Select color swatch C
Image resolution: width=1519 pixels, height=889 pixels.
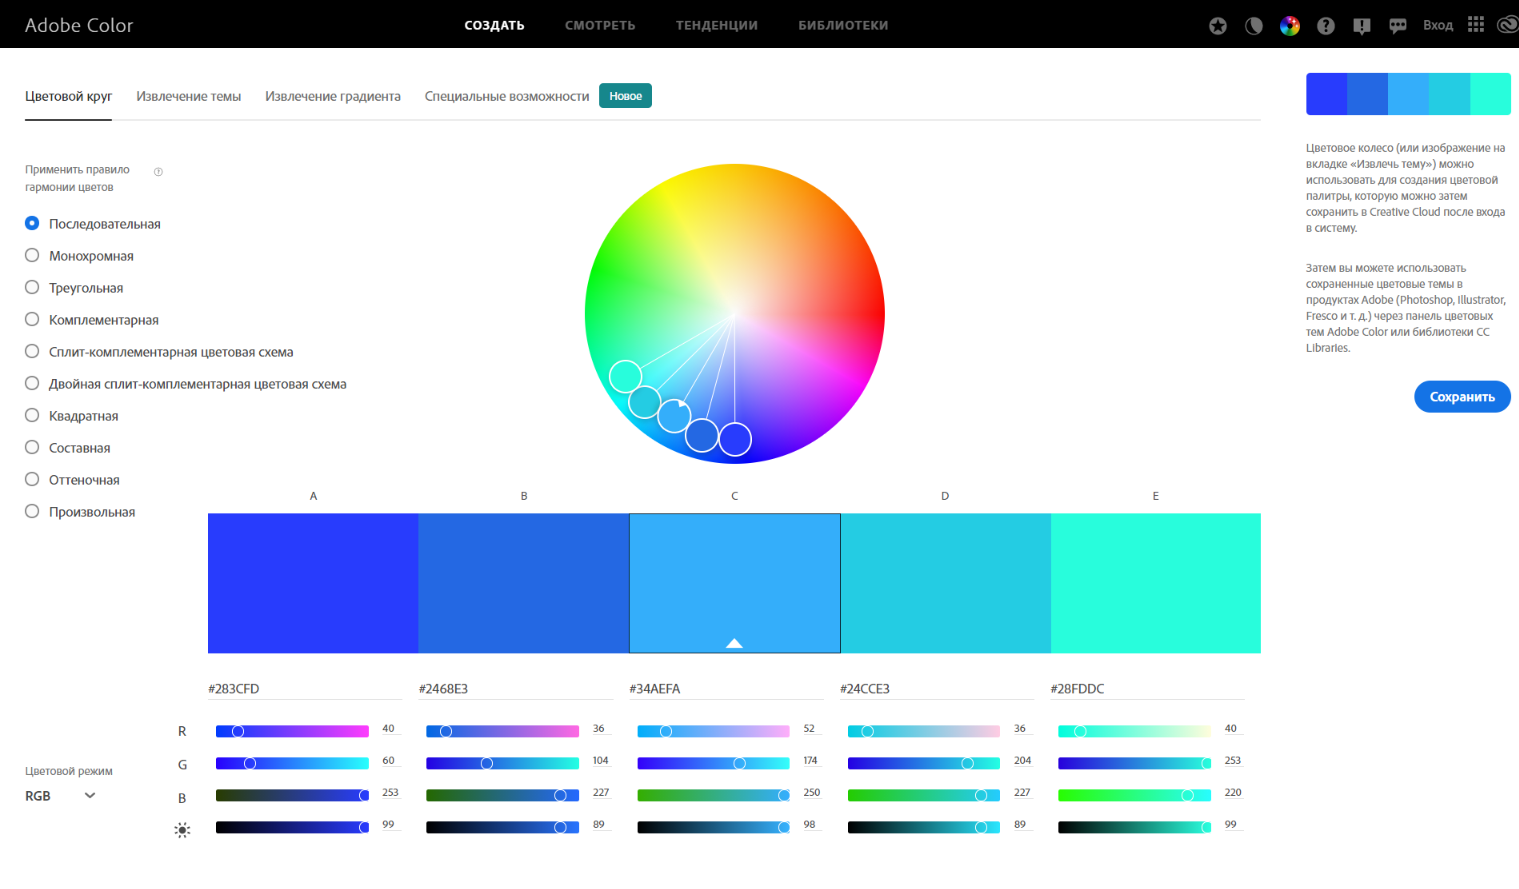click(x=735, y=583)
